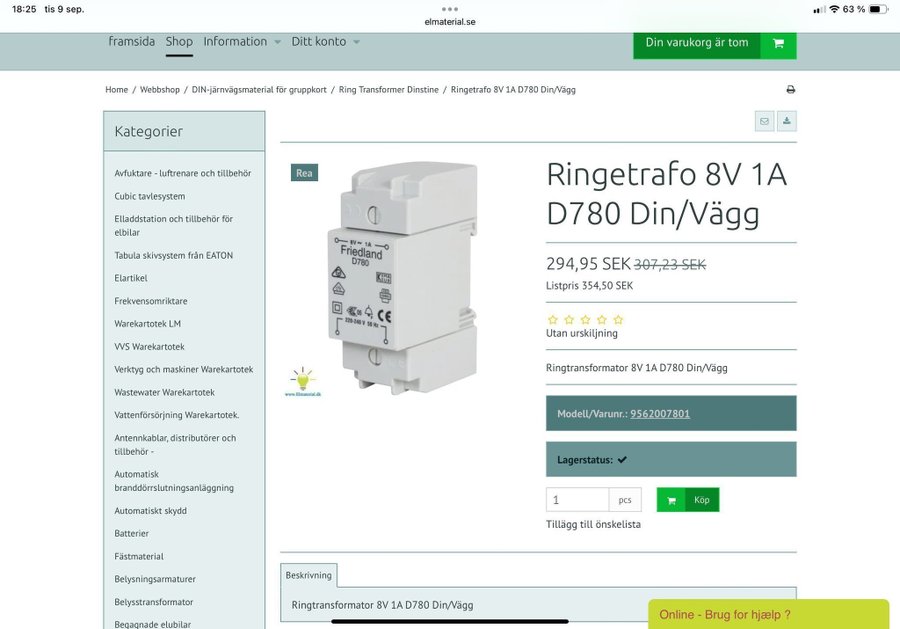The height and width of the screenshot is (629, 900).
Task: Open model number 9562007801 link
Action: (x=659, y=414)
